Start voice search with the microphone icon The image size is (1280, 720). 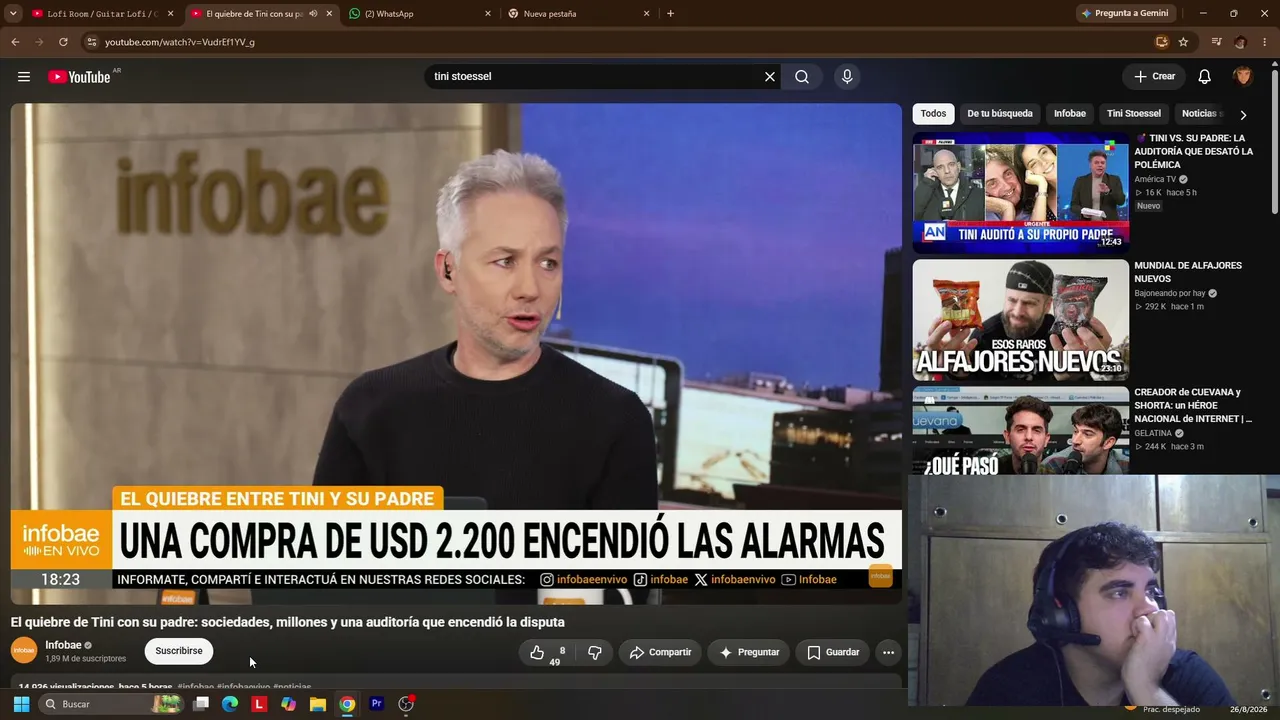(x=847, y=77)
